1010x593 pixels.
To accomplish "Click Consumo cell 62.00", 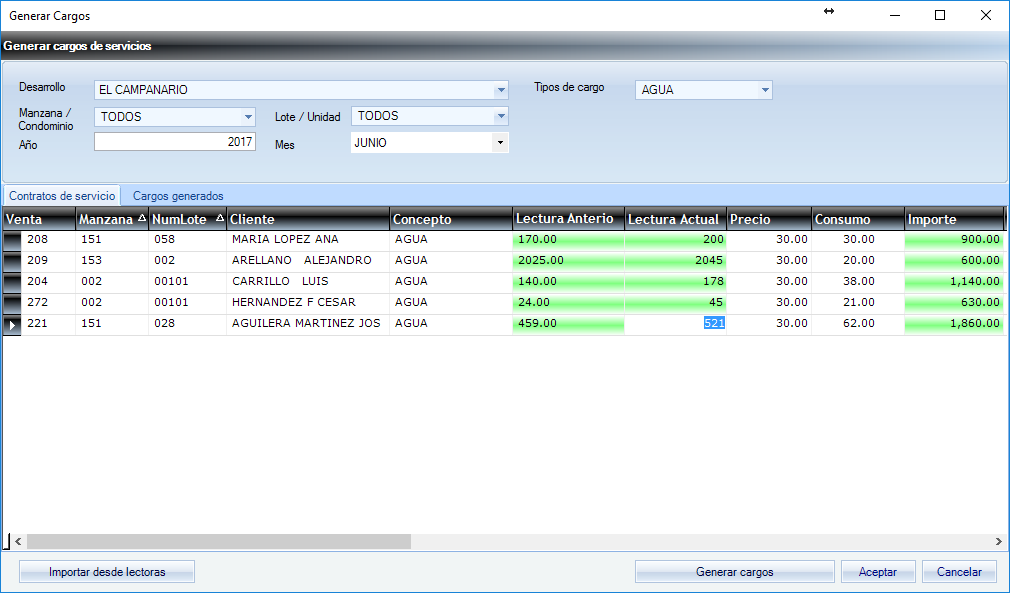I will pos(858,323).
